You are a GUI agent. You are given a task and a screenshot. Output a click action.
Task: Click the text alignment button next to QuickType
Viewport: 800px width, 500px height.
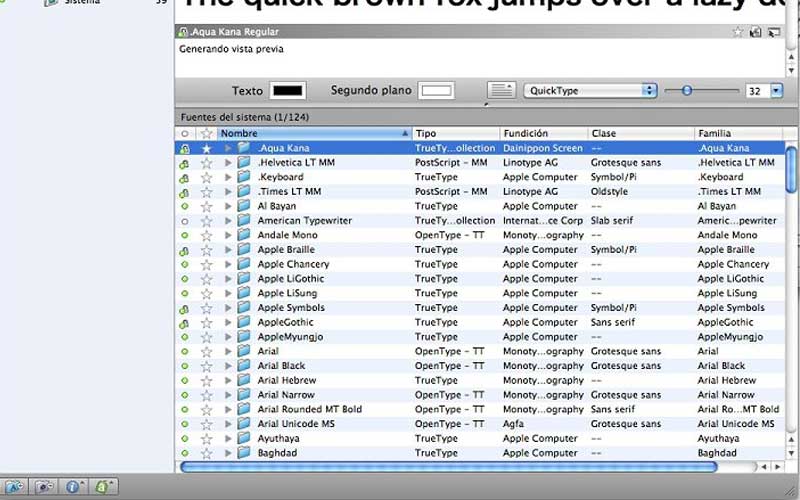502,90
